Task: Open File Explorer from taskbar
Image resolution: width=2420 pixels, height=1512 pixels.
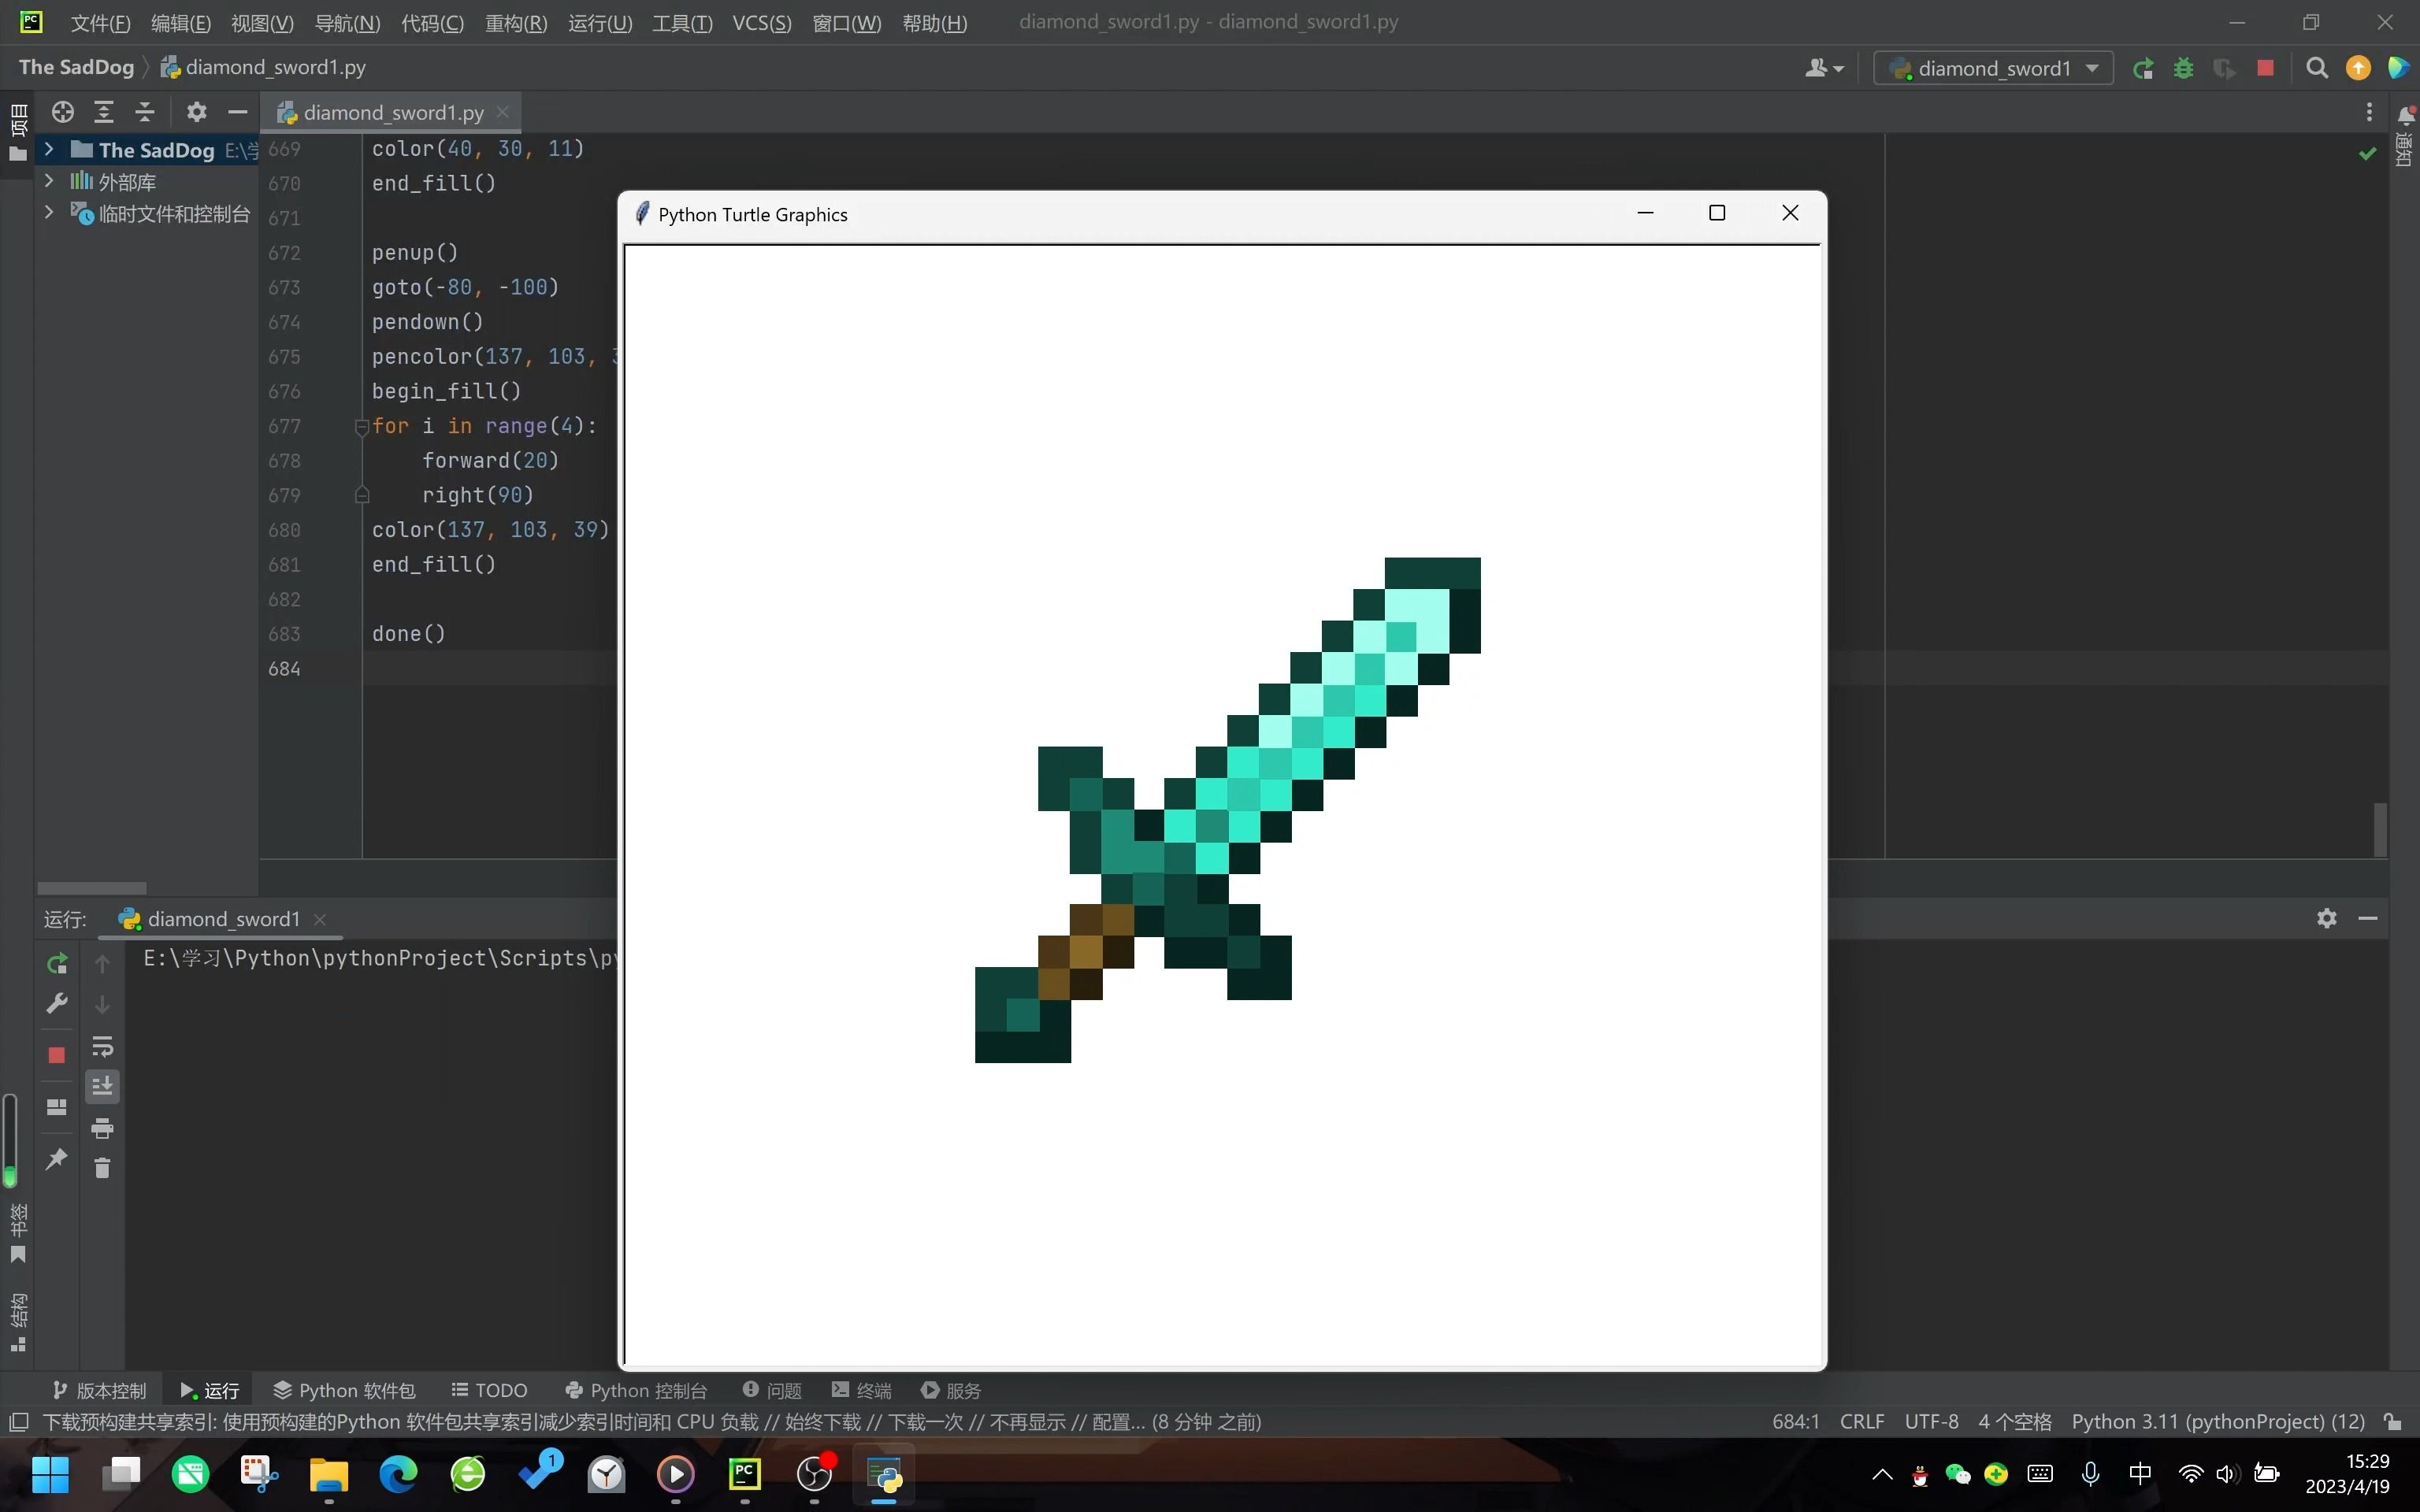Action: 328,1474
